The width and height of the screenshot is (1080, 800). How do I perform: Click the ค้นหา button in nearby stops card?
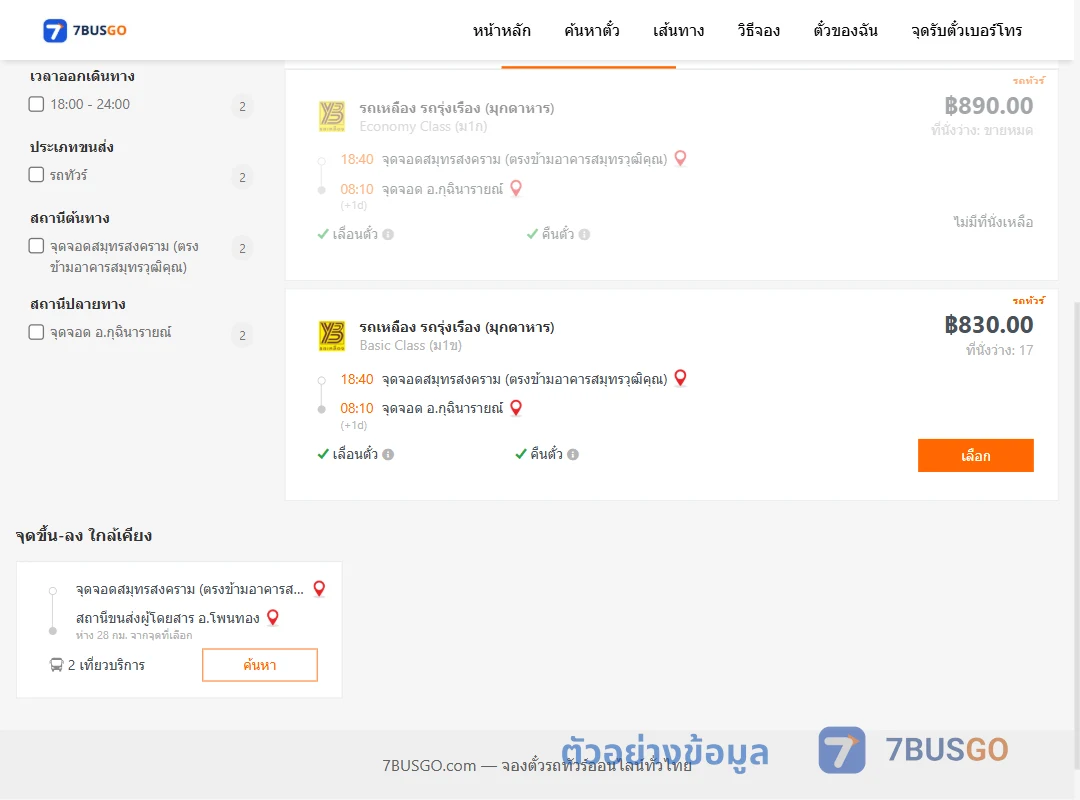click(x=260, y=665)
